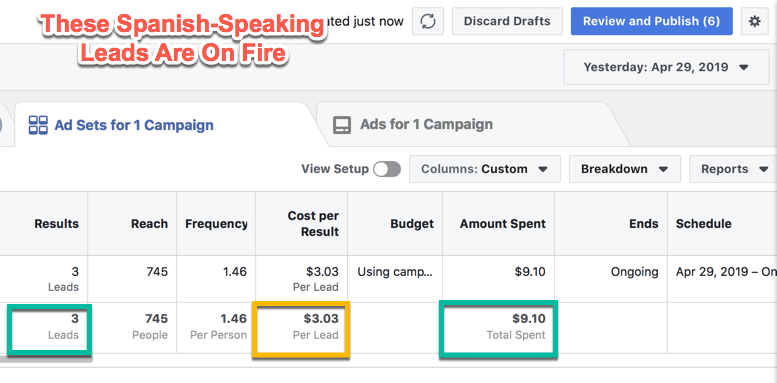Click the Using camp... budget cell
777x383 pixels.
click(x=395, y=272)
